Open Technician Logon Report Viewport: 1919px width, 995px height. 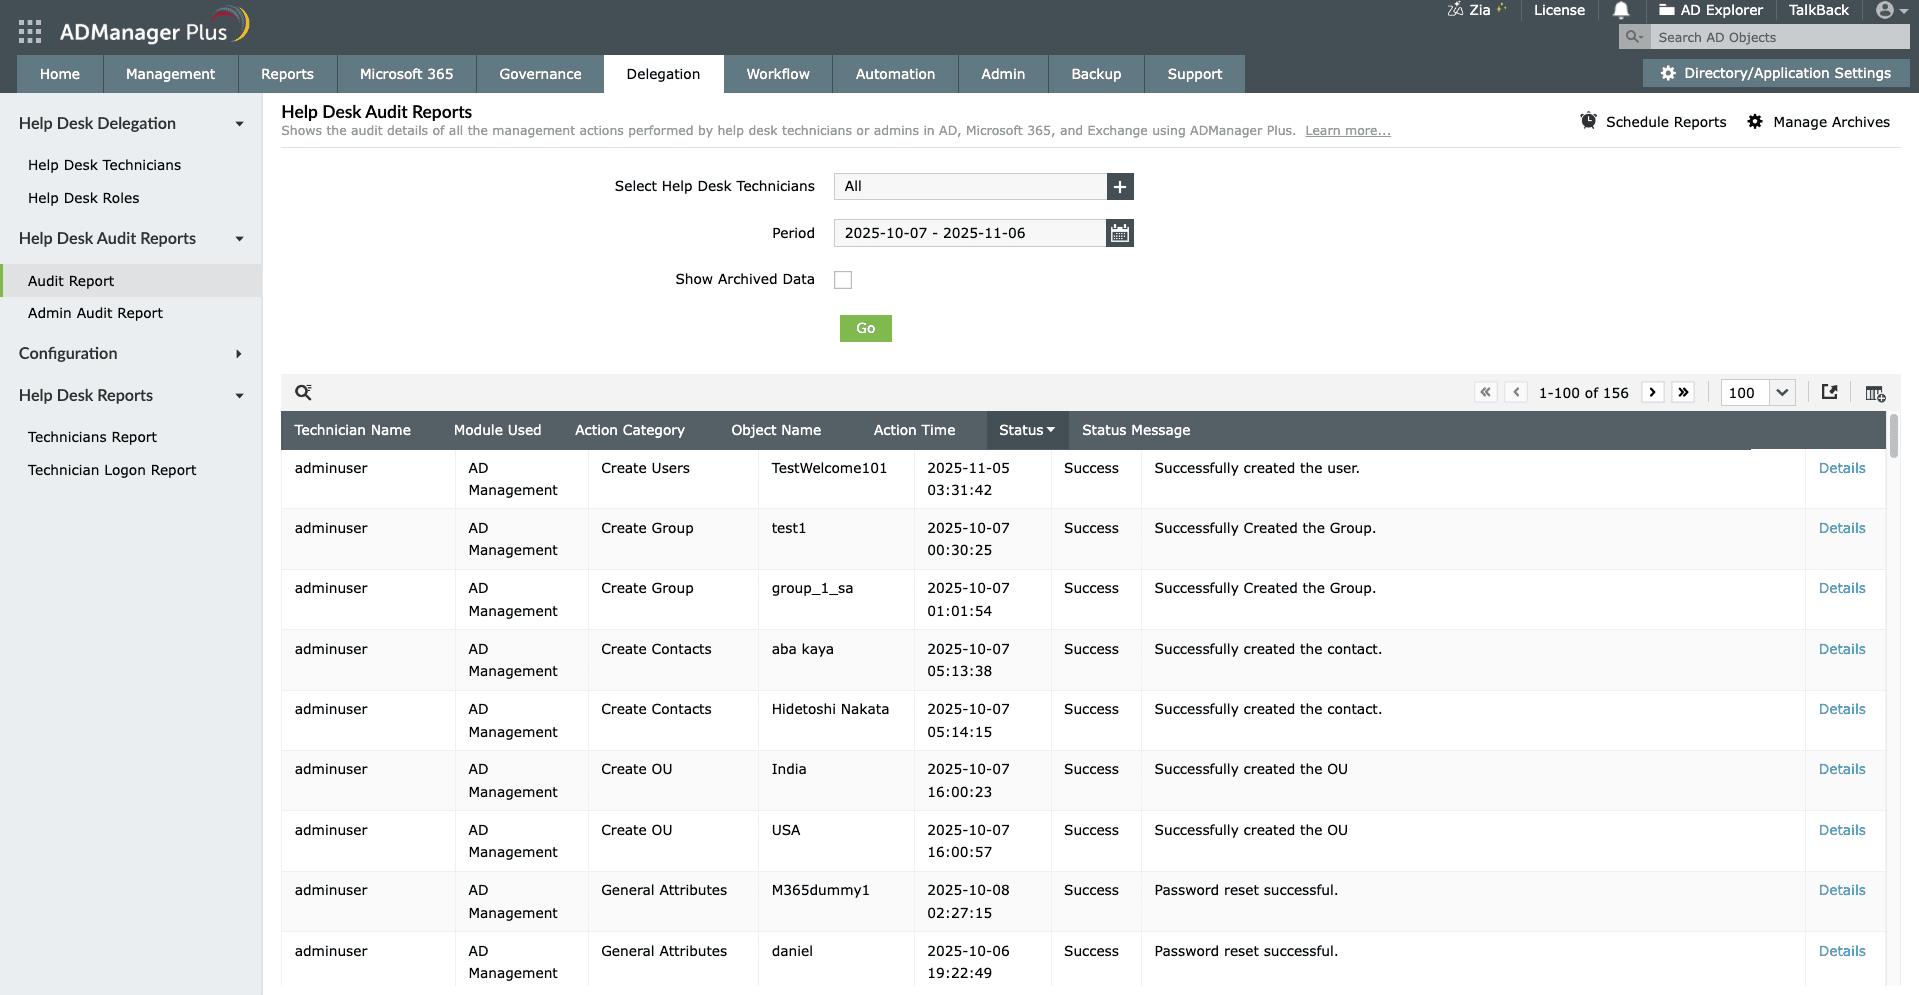coord(112,470)
